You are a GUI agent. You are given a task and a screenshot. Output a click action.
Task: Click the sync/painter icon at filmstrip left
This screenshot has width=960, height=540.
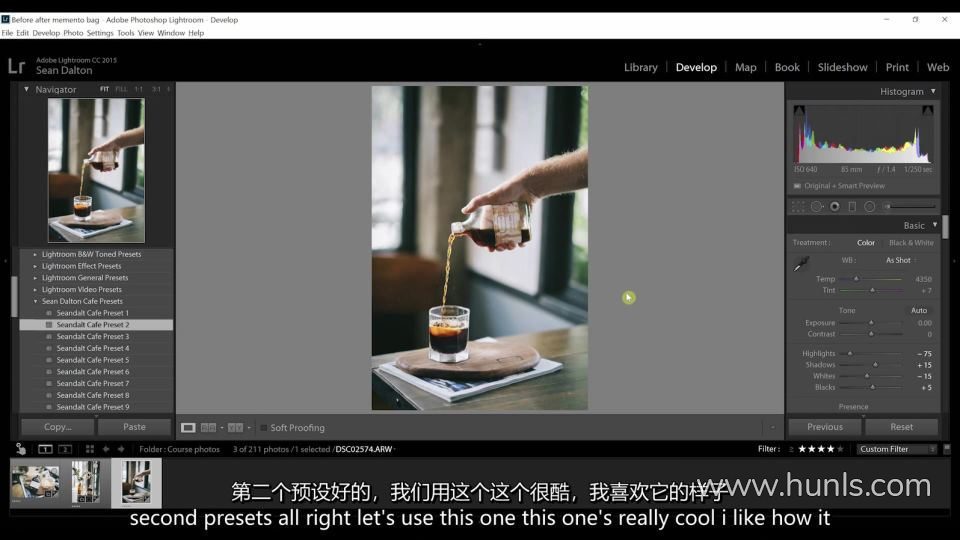(20, 449)
